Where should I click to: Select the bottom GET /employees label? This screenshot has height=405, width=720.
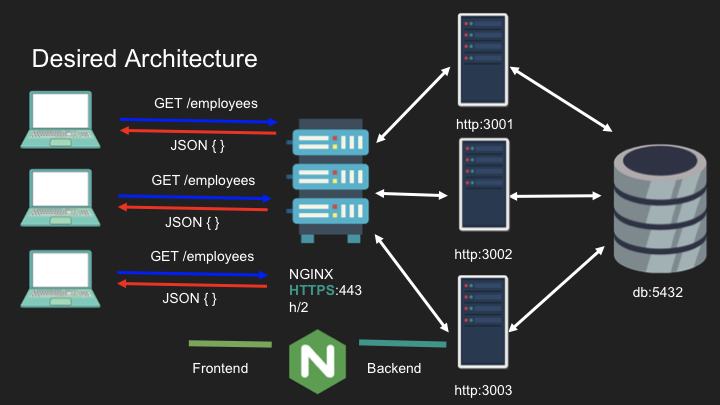point(202,256)
